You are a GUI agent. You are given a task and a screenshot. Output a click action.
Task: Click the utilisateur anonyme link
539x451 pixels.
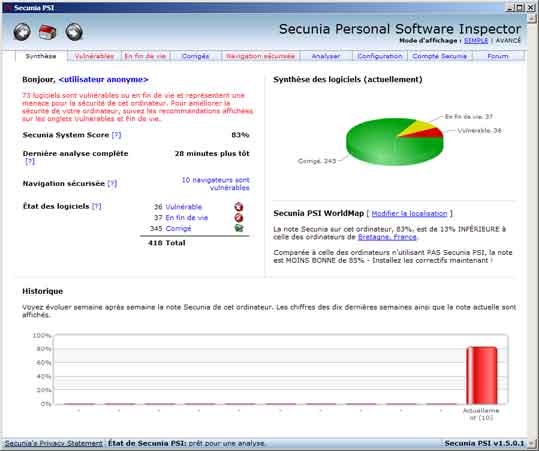tap(103, 79)
